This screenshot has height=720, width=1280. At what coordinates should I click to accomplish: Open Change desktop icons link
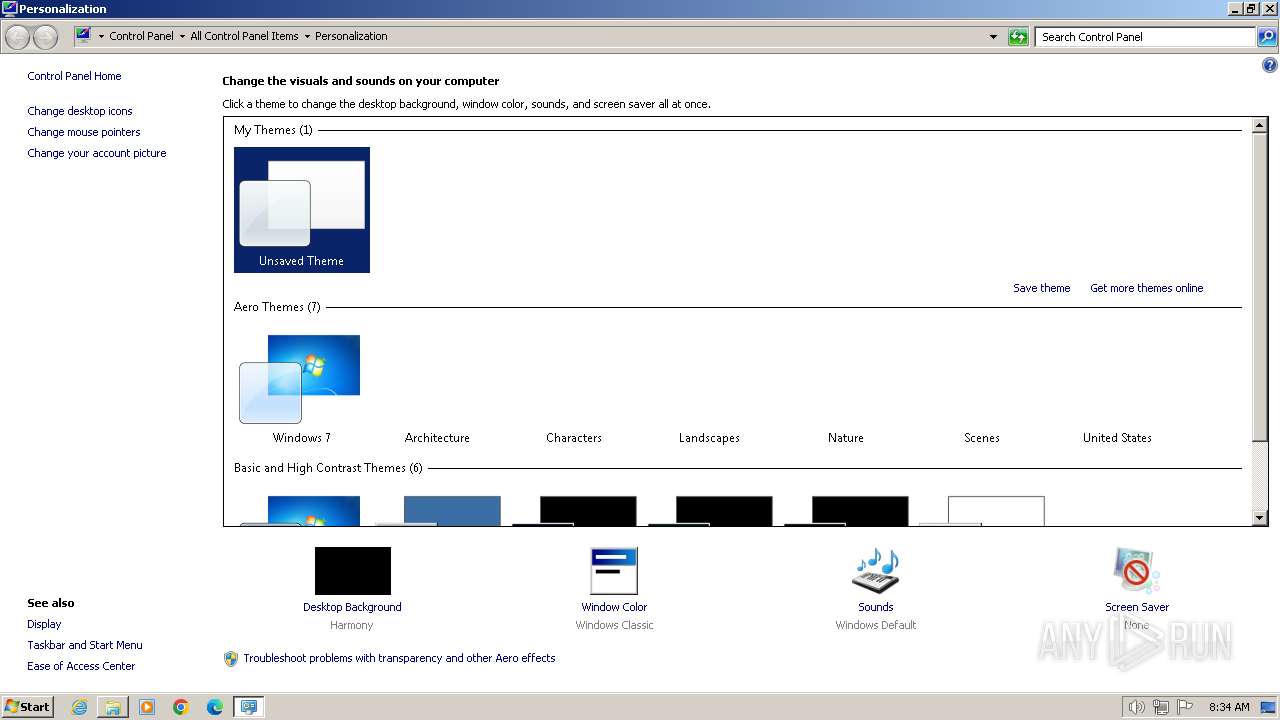click(80, 111)
